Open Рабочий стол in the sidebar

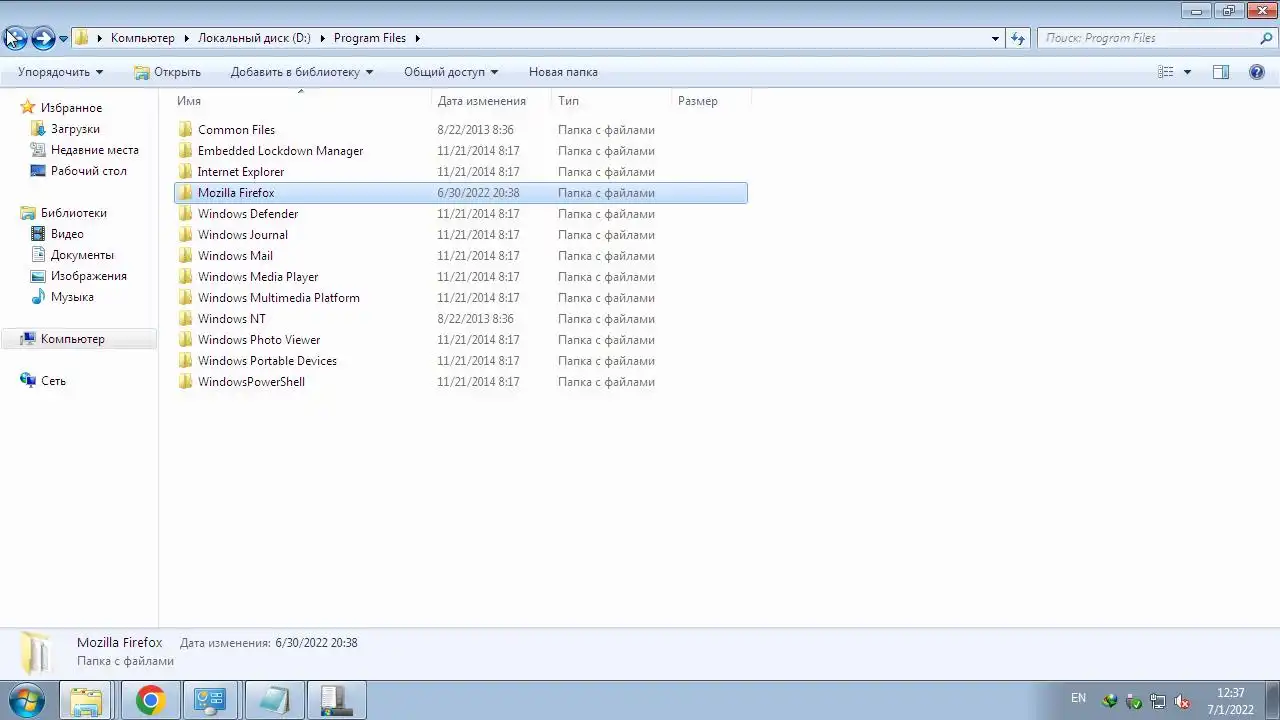pyautogui.click(x=88, y=171)
